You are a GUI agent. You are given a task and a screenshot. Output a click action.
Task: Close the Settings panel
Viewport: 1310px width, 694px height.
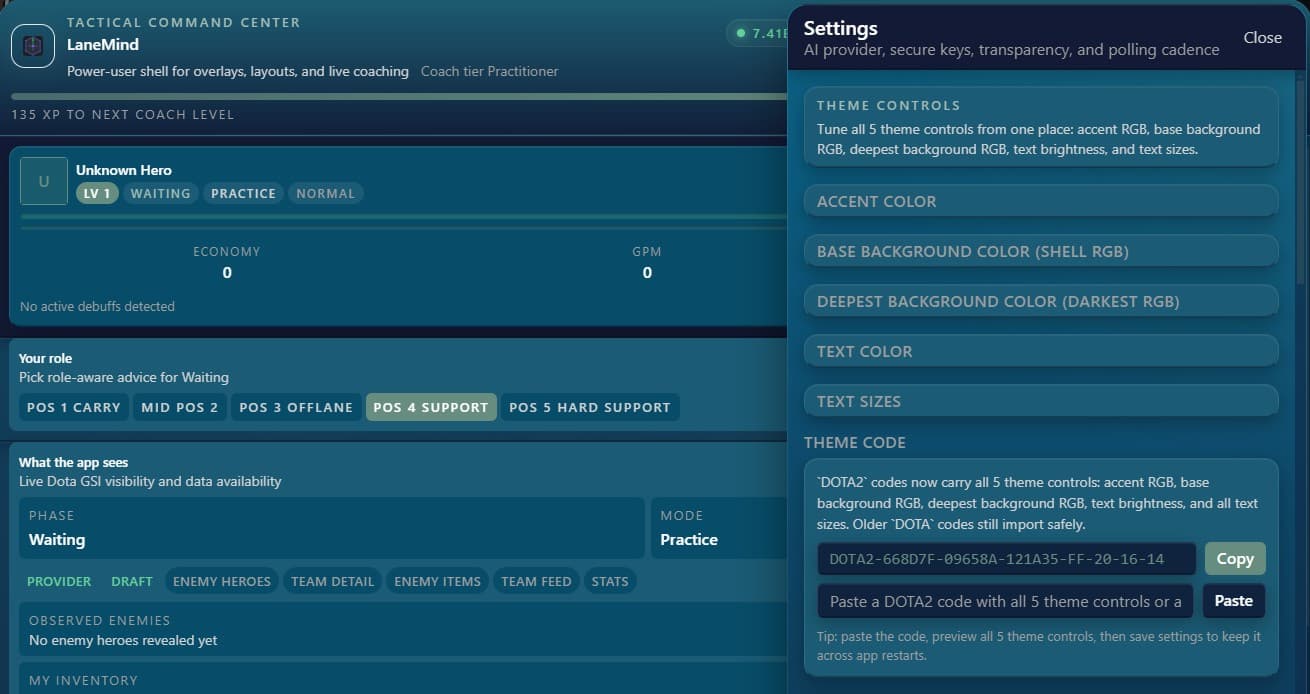click(1262, 37)
